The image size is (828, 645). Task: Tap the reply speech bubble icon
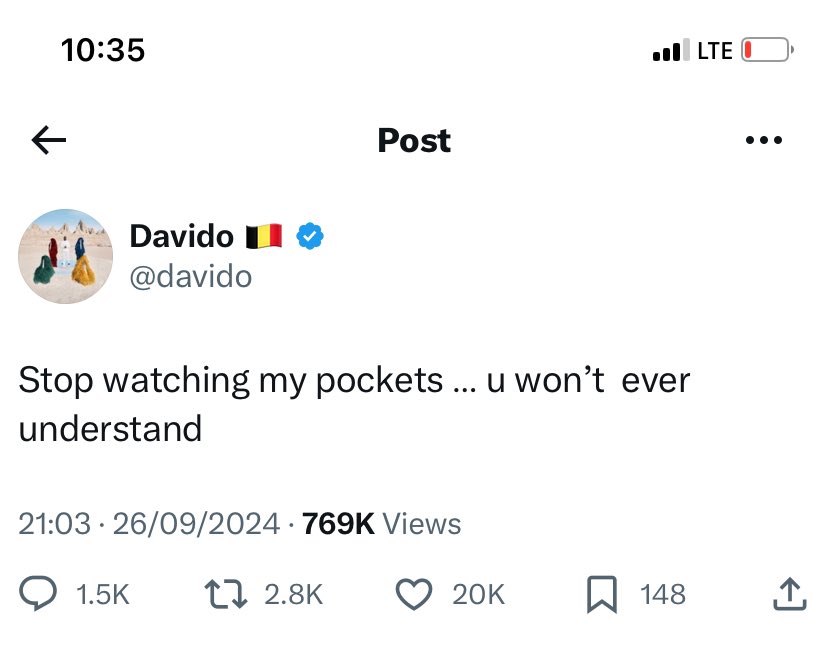tap(38, 594)
